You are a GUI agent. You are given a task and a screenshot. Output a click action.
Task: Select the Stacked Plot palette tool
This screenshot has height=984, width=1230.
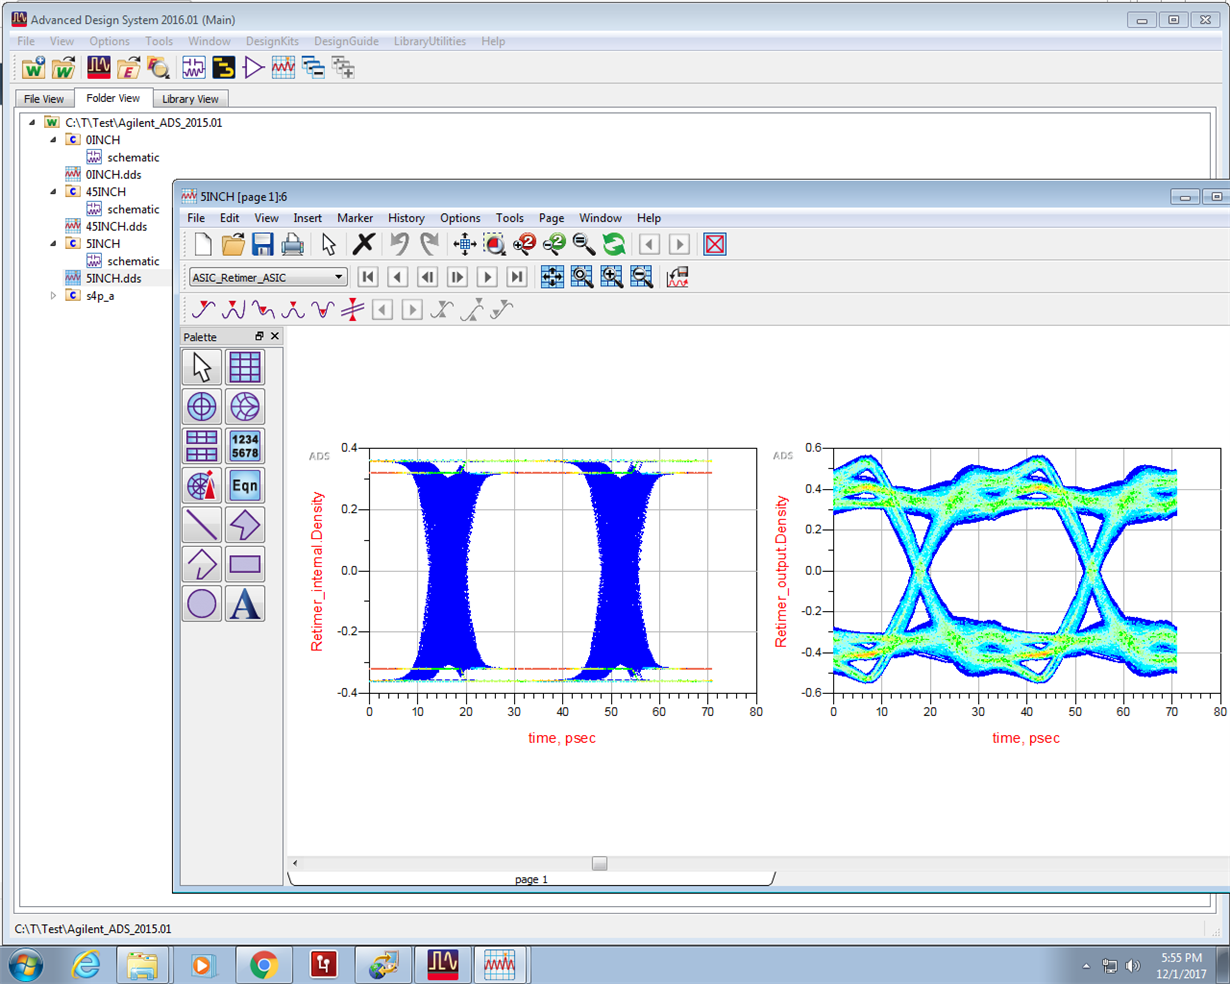pos(202,446)
